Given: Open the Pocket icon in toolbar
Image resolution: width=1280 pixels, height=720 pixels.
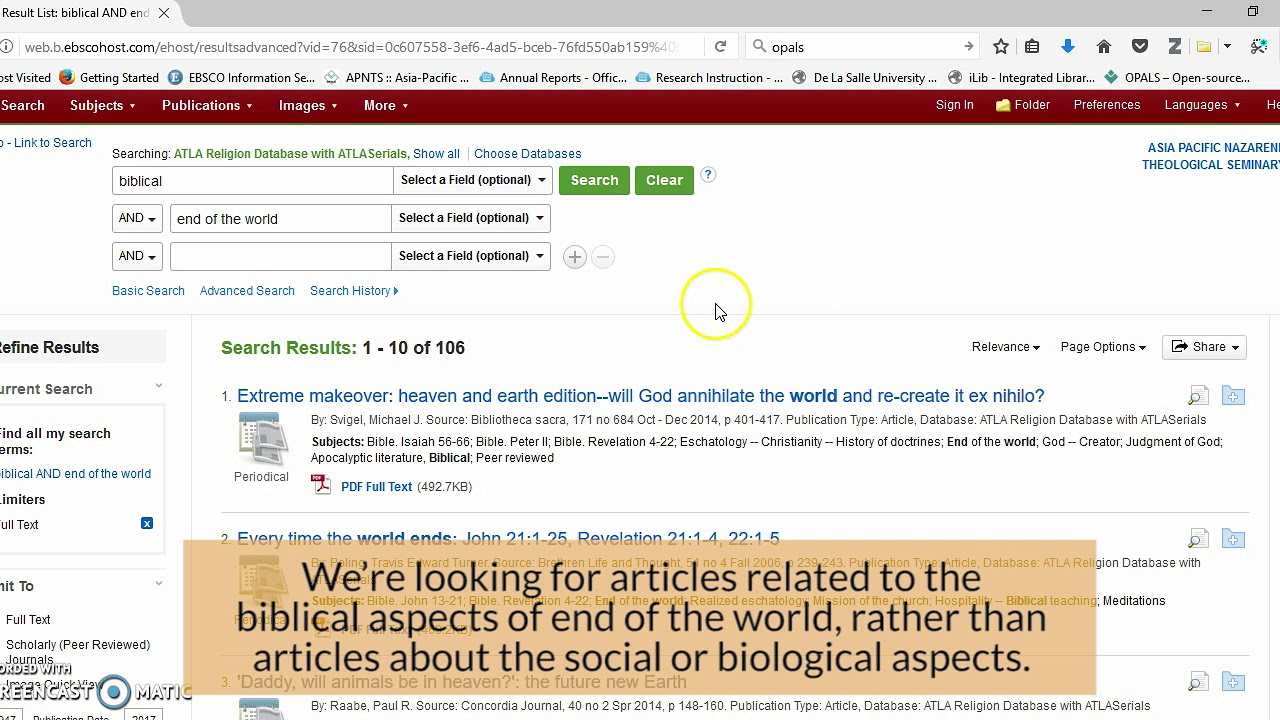Looking at the screenshot, I should [1139, 47].
